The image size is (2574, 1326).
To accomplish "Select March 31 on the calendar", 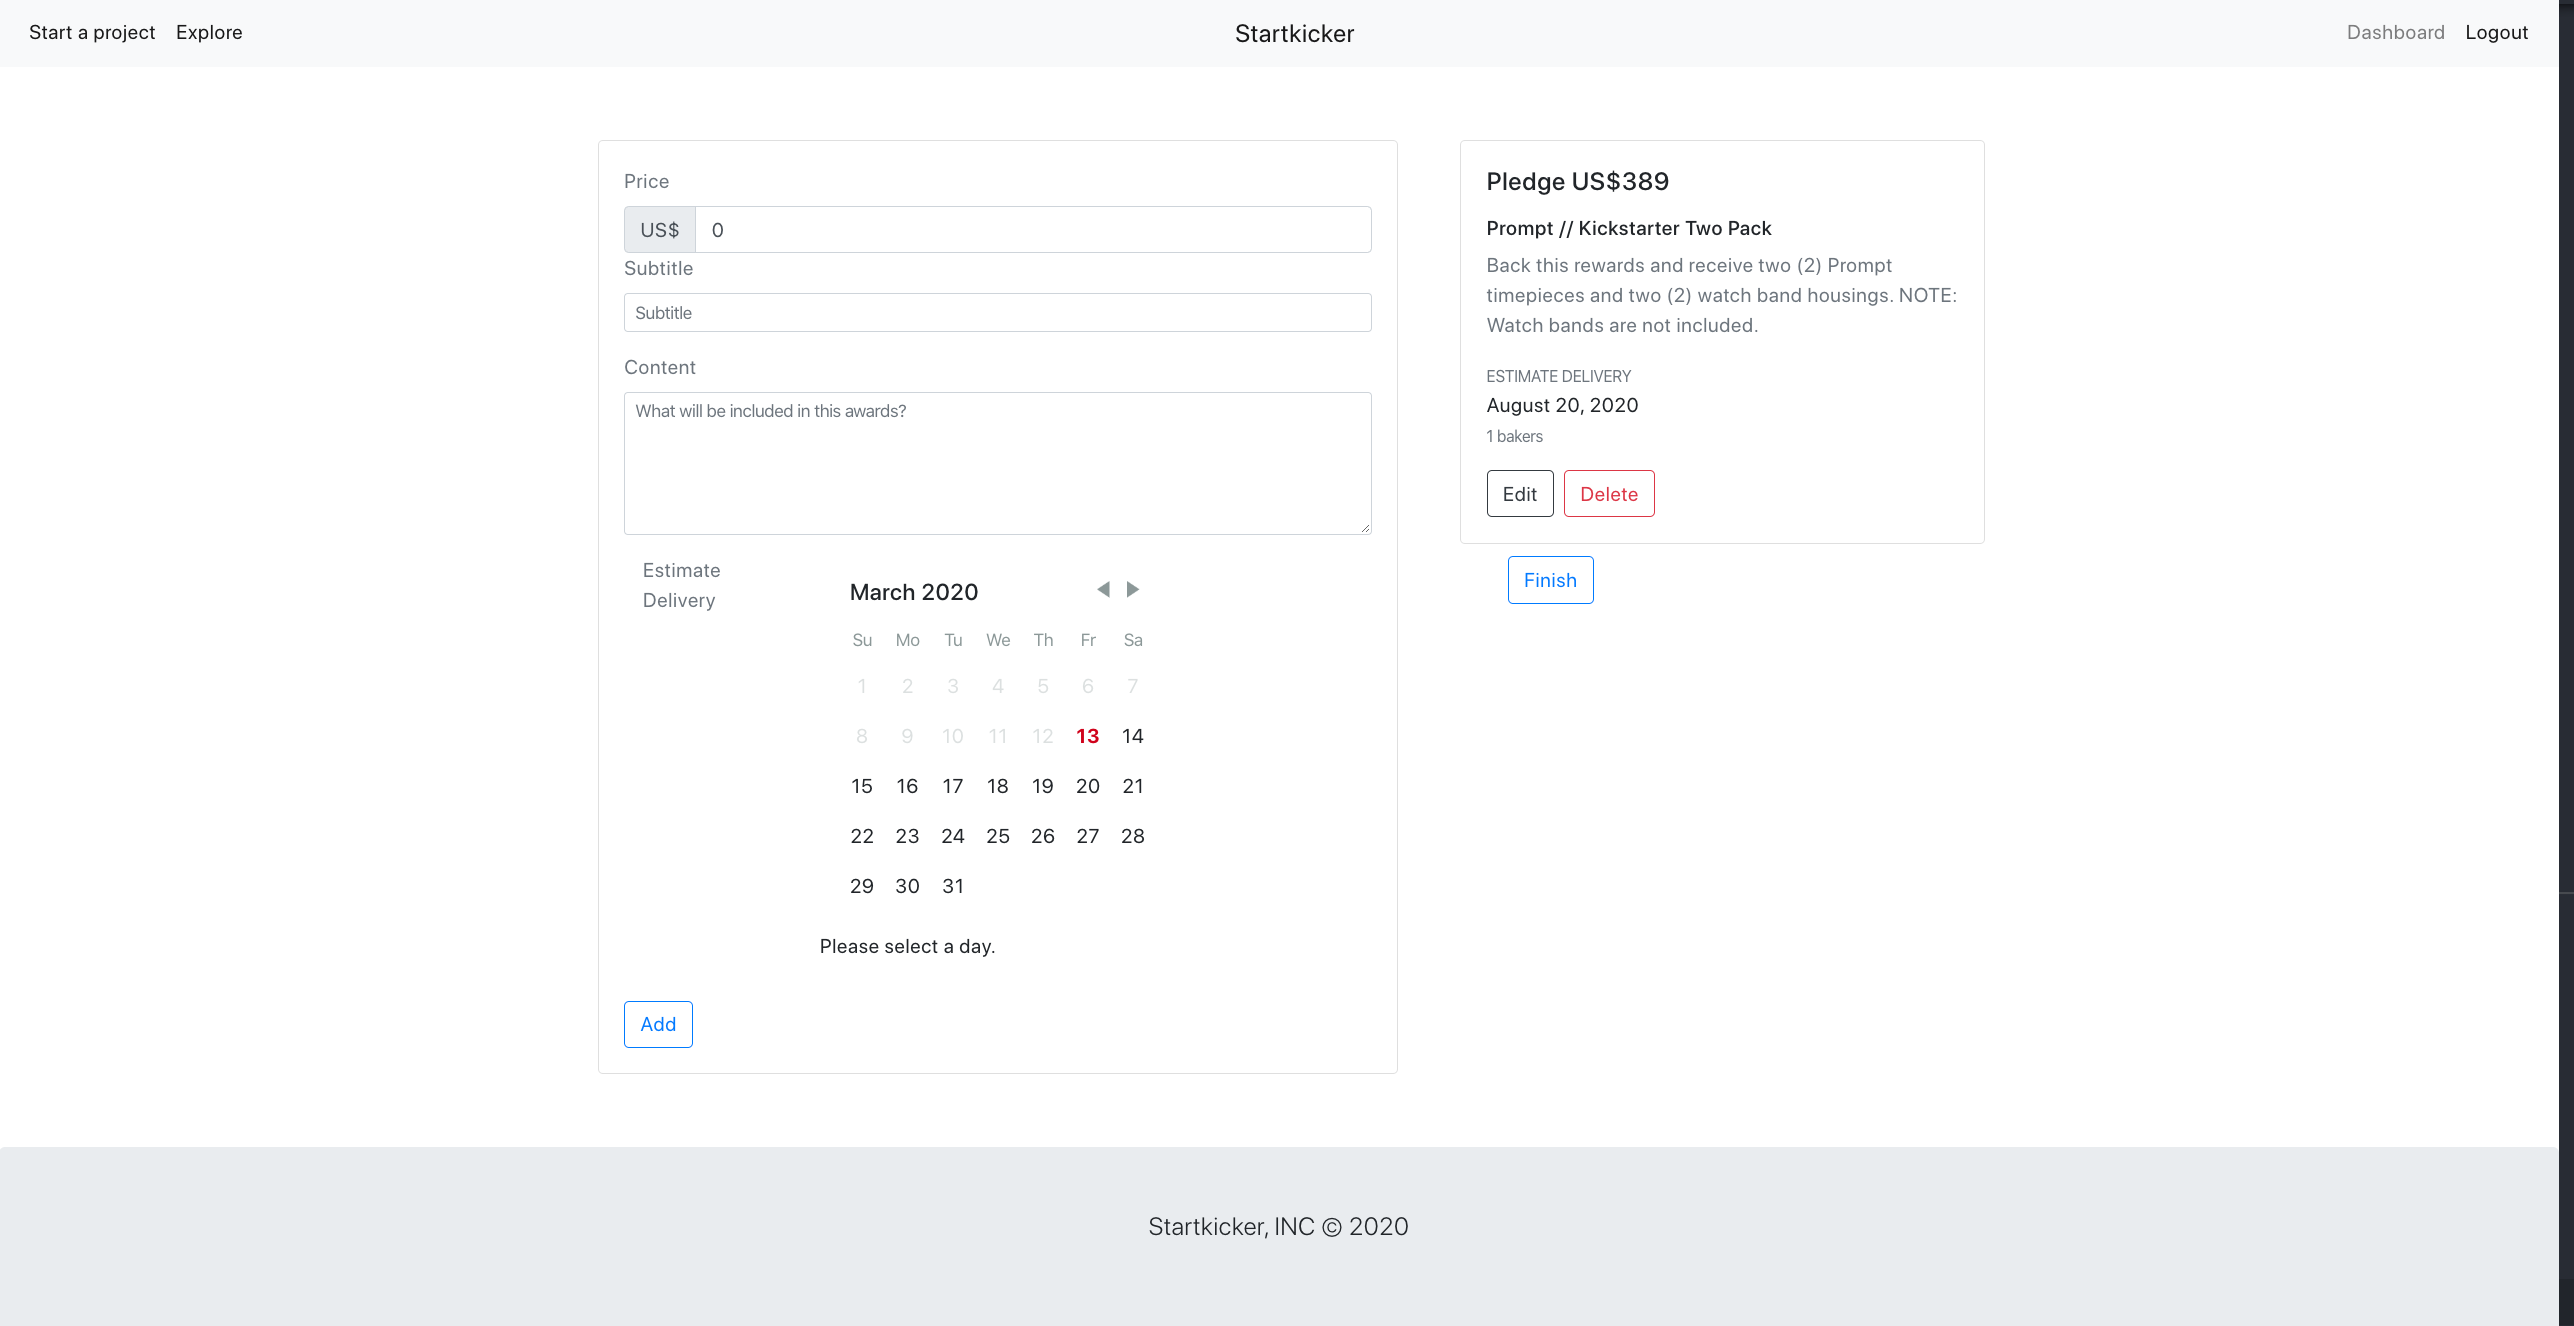I will (952, 885).
